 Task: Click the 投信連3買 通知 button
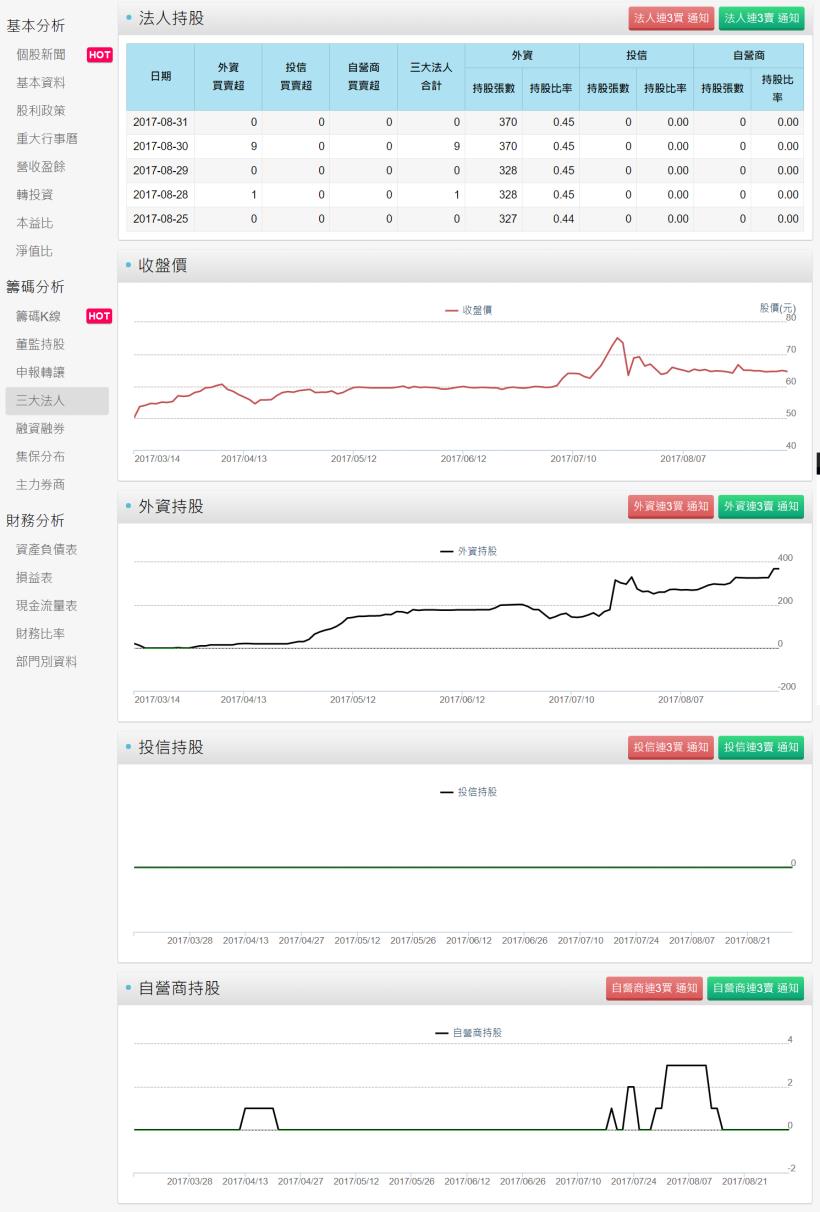[670, 746]
